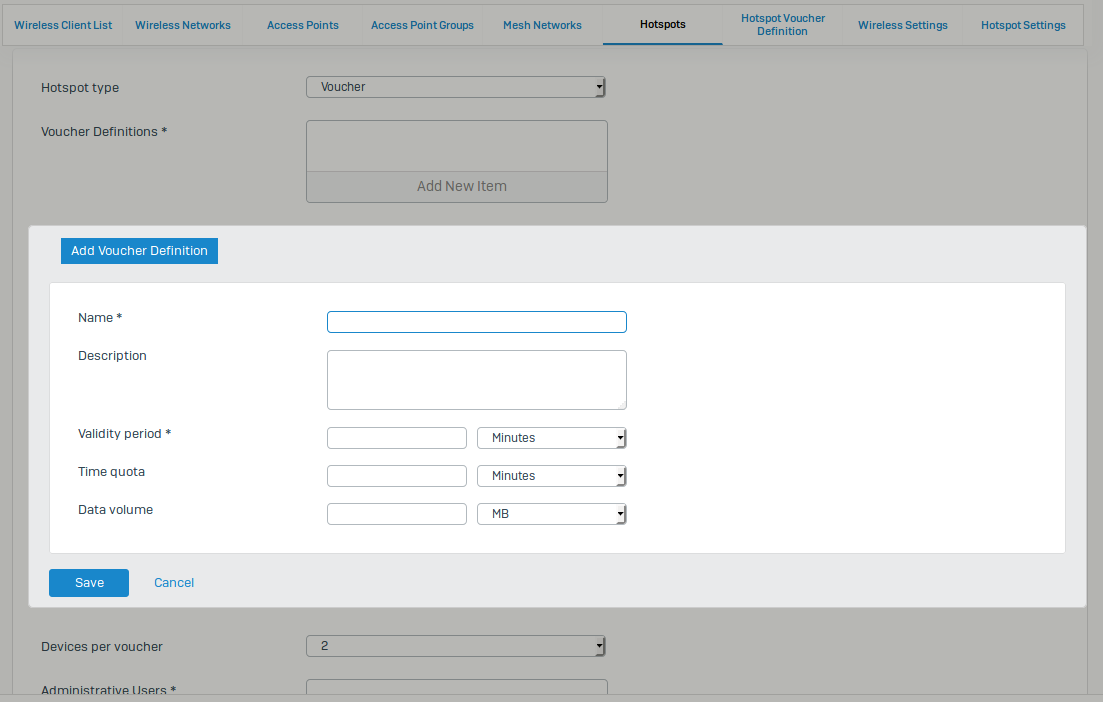
Task: Select the Mesh Networks tab
Action: [x=542, y=25]
